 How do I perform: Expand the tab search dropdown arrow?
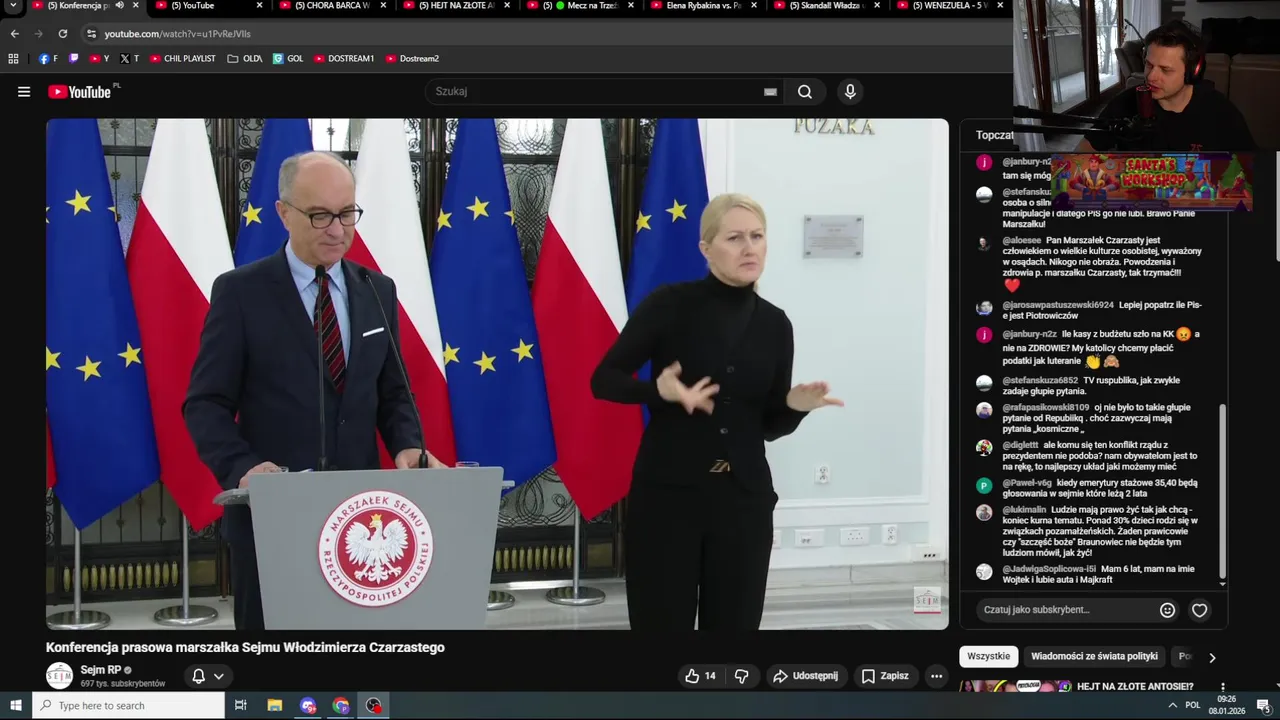[x=14, y=6]
